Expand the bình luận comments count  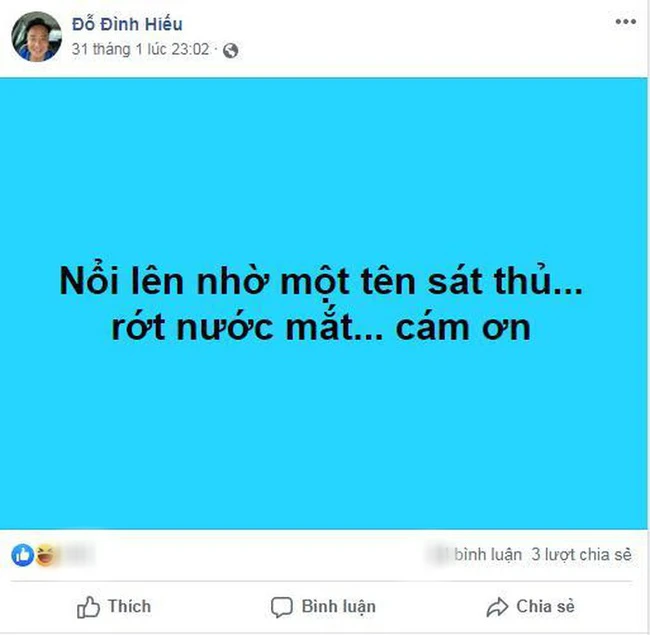[x=485, y=554]
